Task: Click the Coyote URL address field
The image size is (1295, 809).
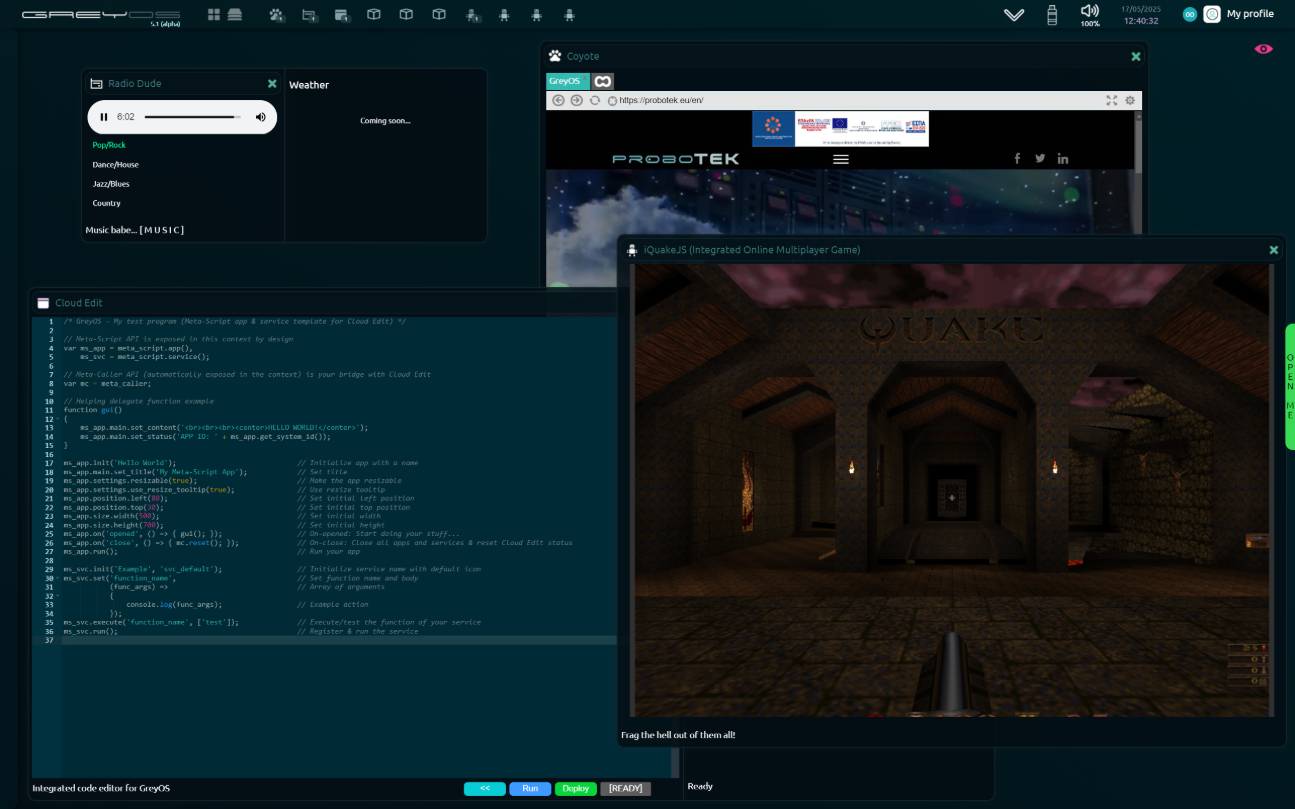Action: point(855,100)
